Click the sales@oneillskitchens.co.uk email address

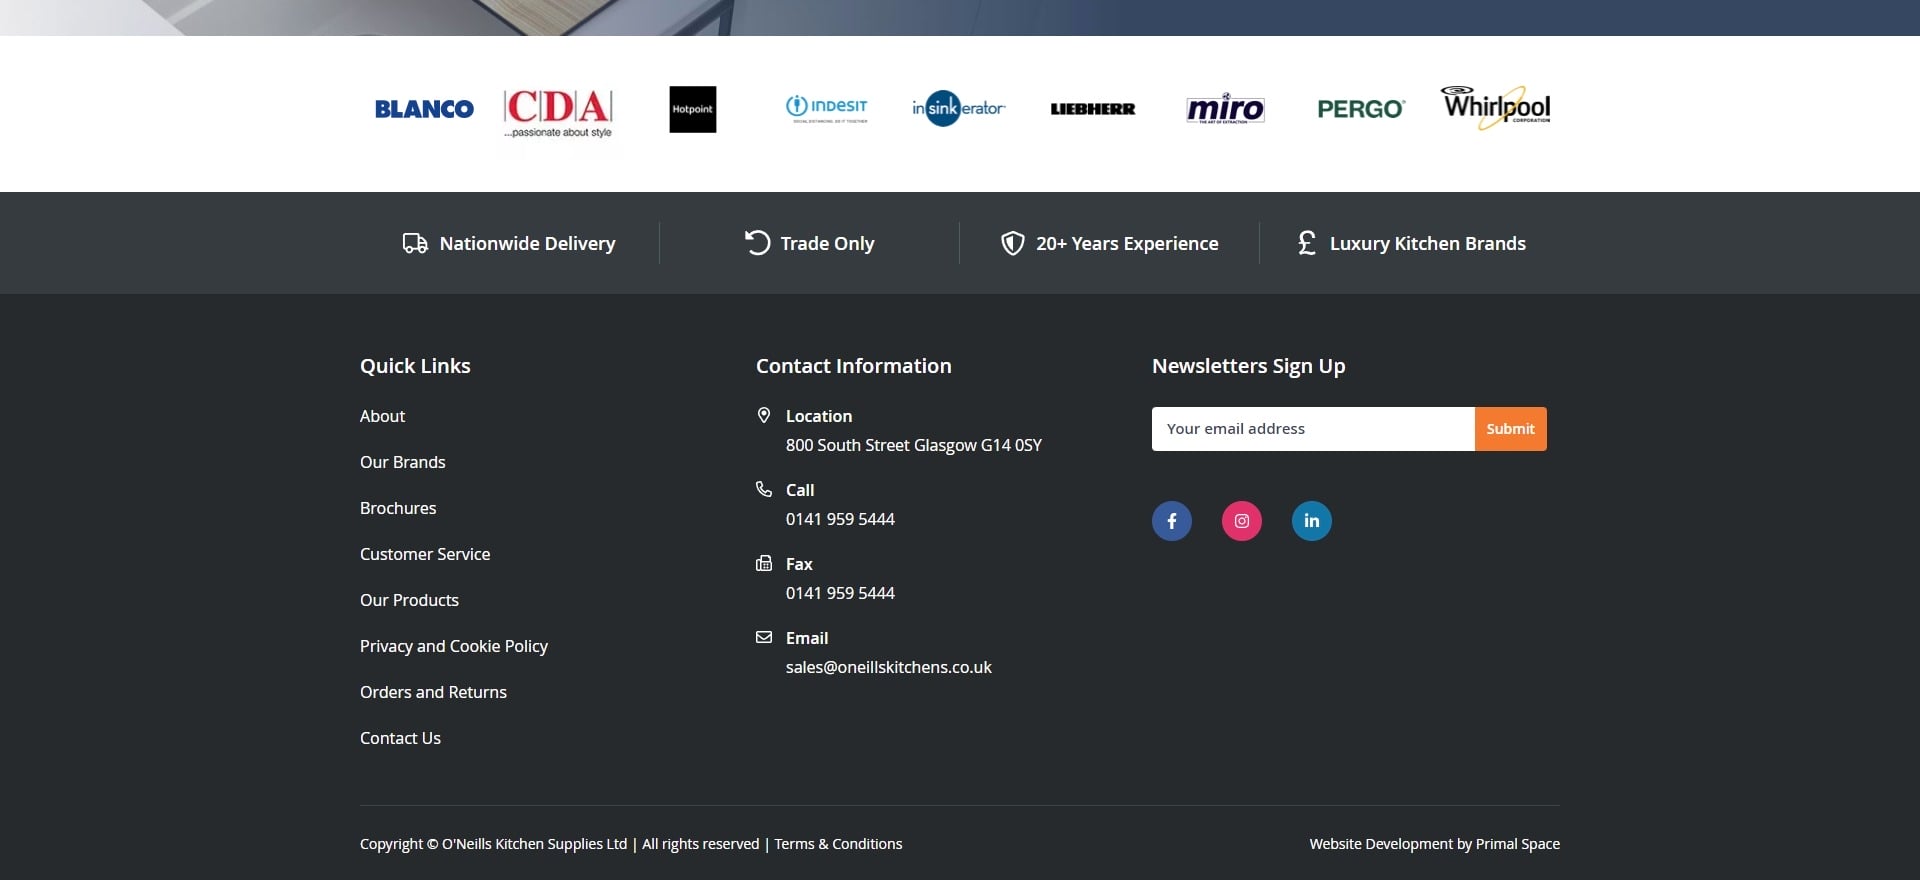coord(889,667)
